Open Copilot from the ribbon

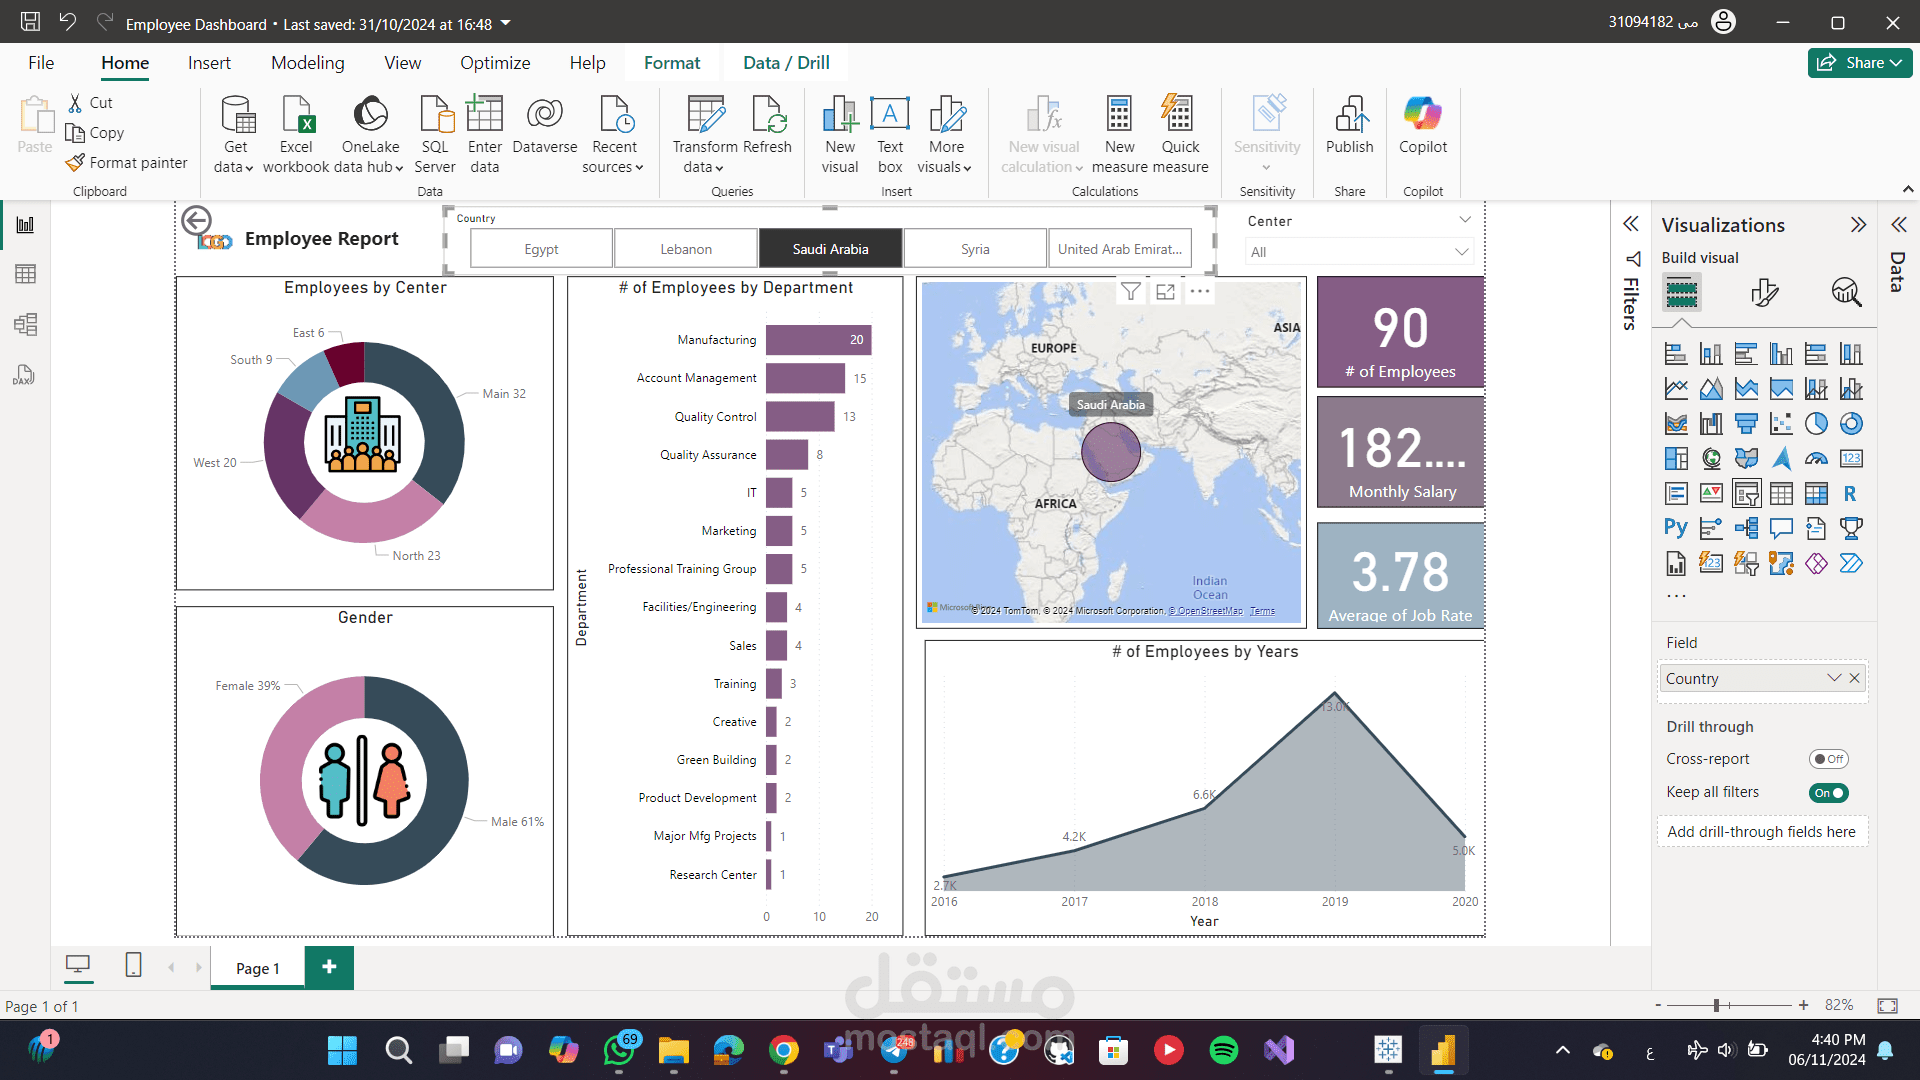point(1422,115)
